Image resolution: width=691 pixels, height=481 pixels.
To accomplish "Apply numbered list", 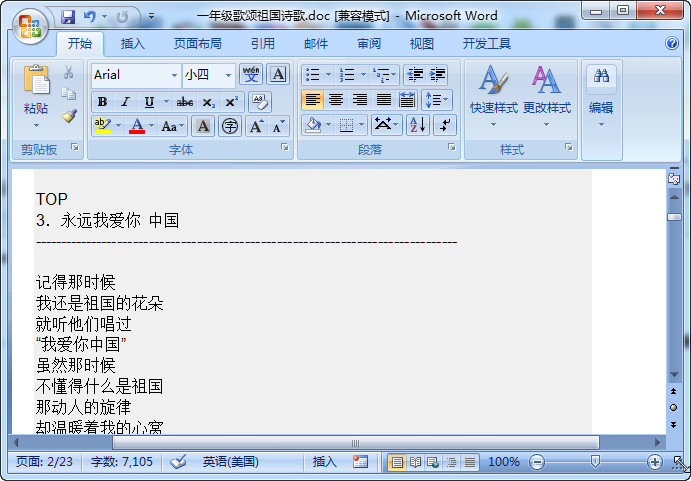I will pos(347,75).
